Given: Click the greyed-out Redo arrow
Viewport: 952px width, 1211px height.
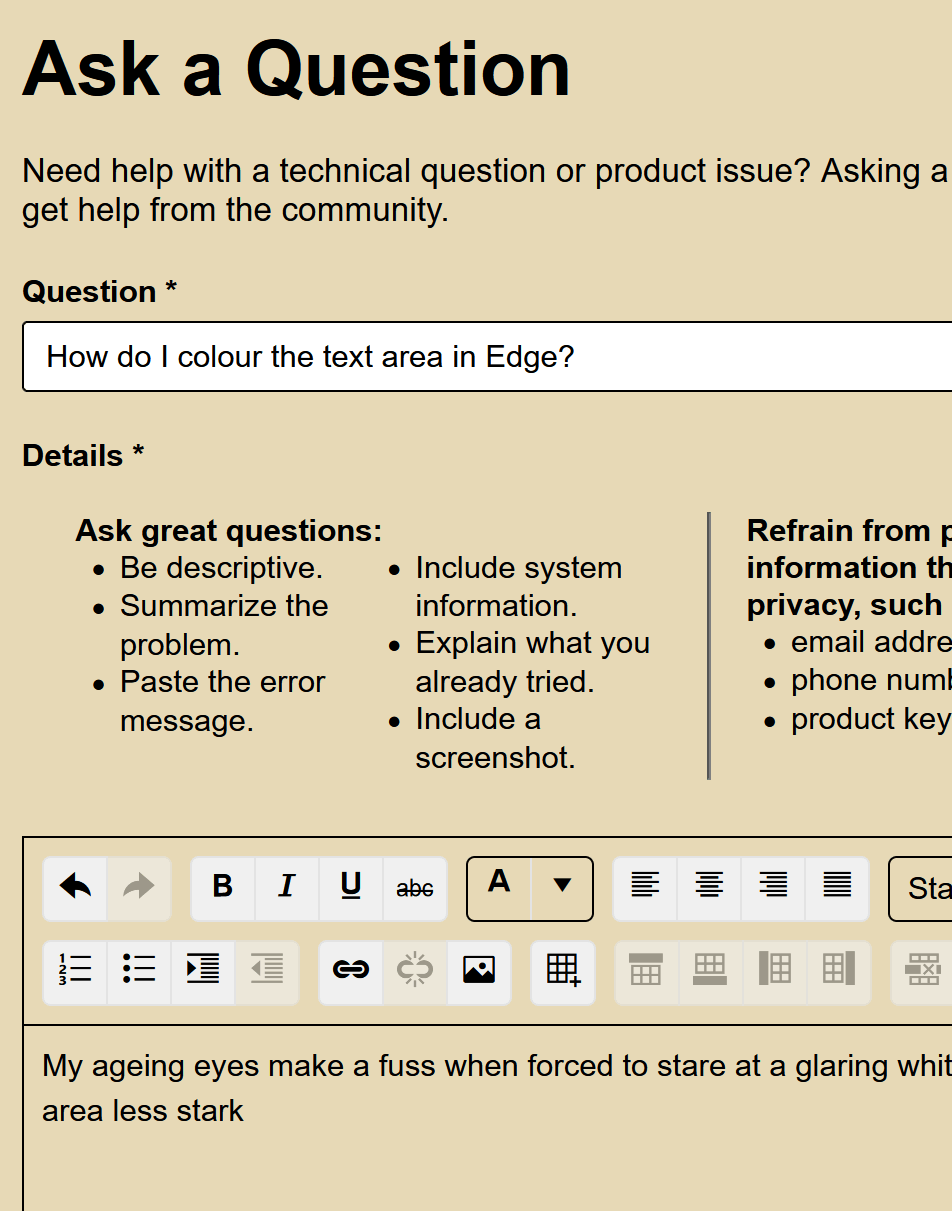Looking at the screenshot, I should tap(139, 888).
